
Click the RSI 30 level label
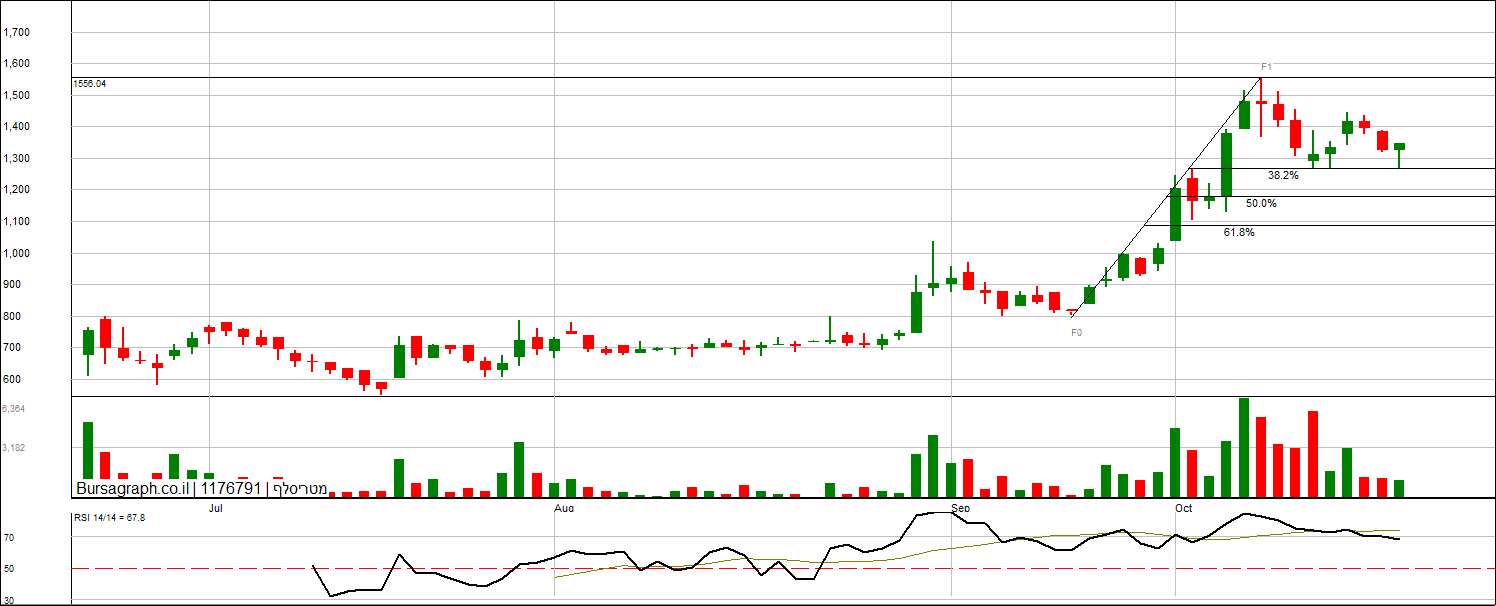click(8, 600)
